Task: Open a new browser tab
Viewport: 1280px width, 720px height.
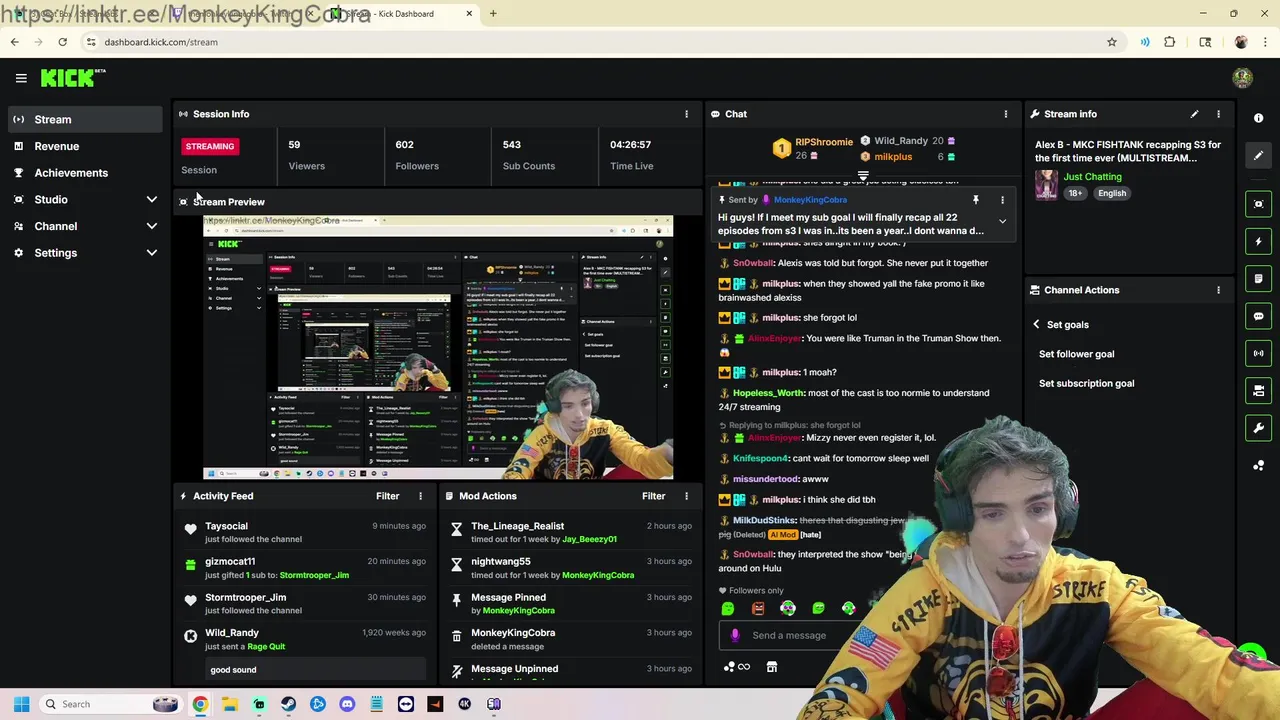Action: pyautogui.click(x=493, y=14)
